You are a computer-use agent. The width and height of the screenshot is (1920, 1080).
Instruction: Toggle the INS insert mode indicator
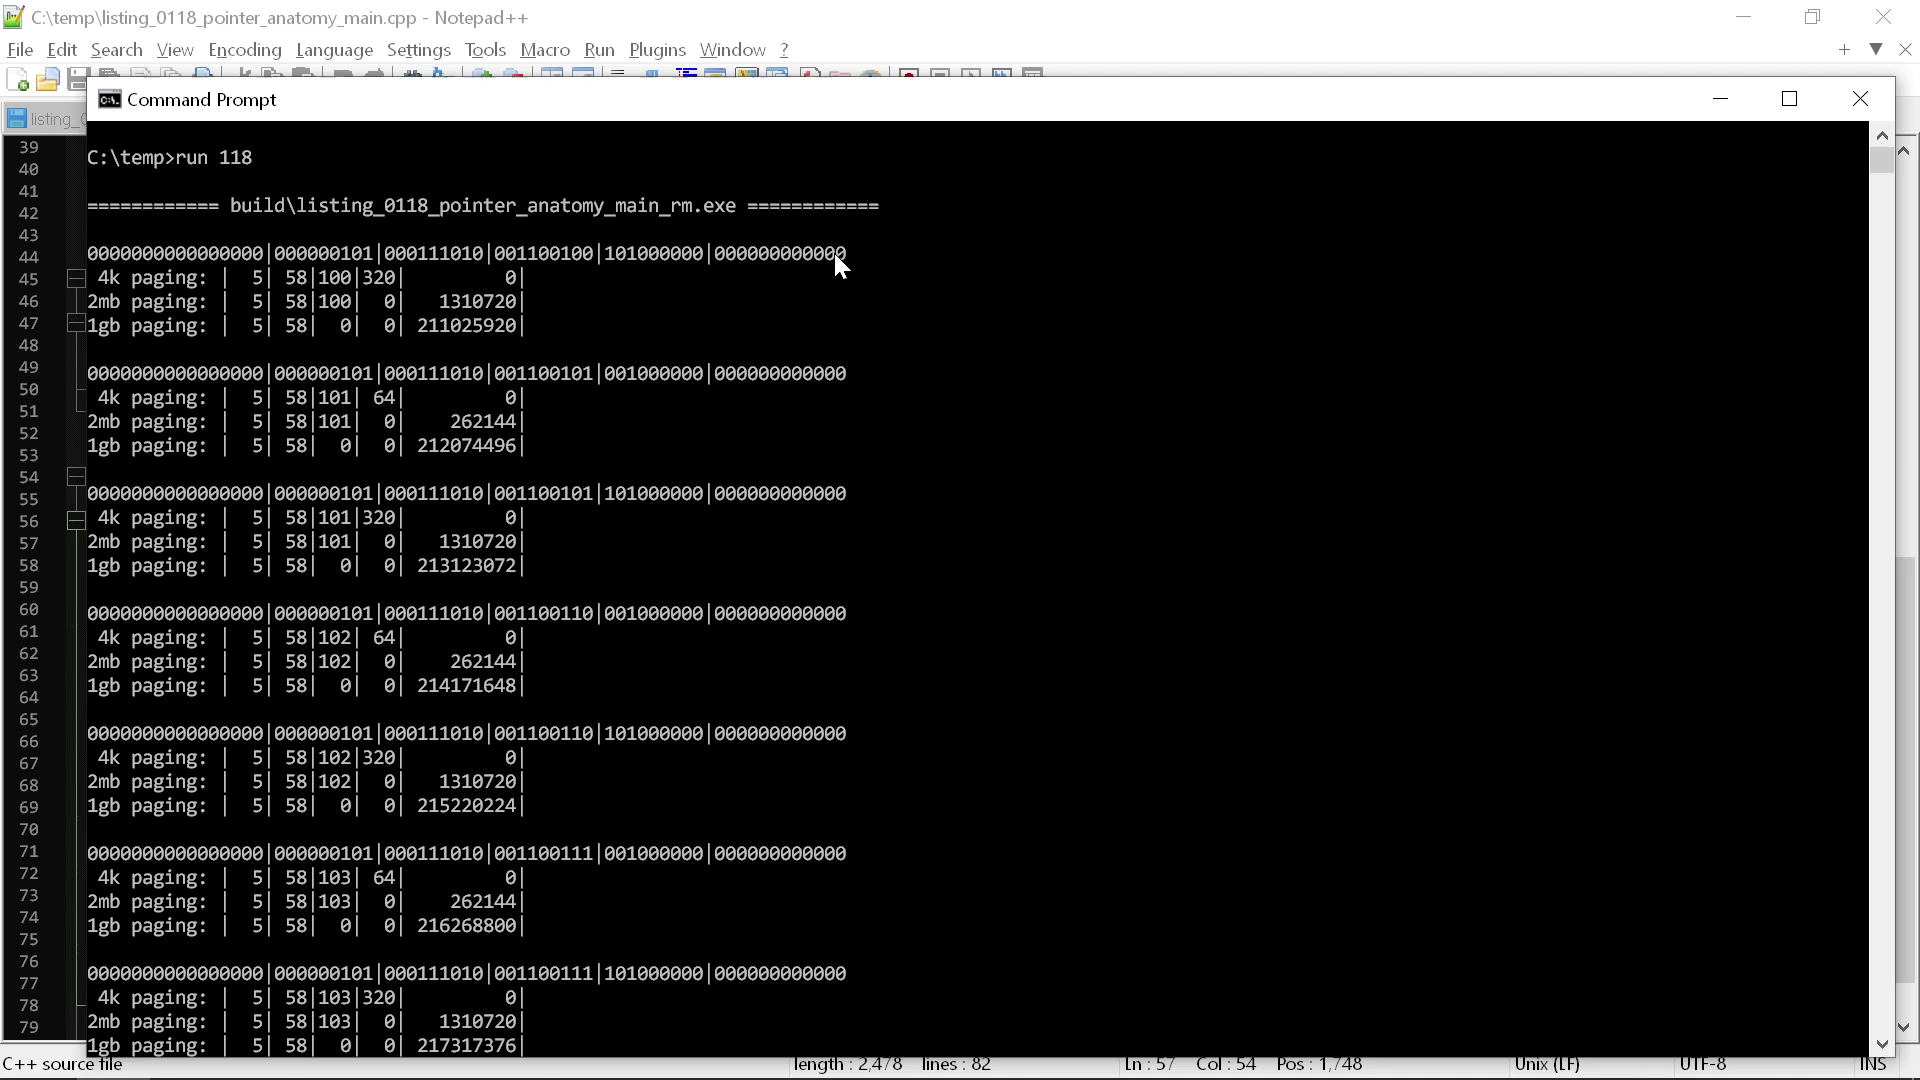1872,1064
